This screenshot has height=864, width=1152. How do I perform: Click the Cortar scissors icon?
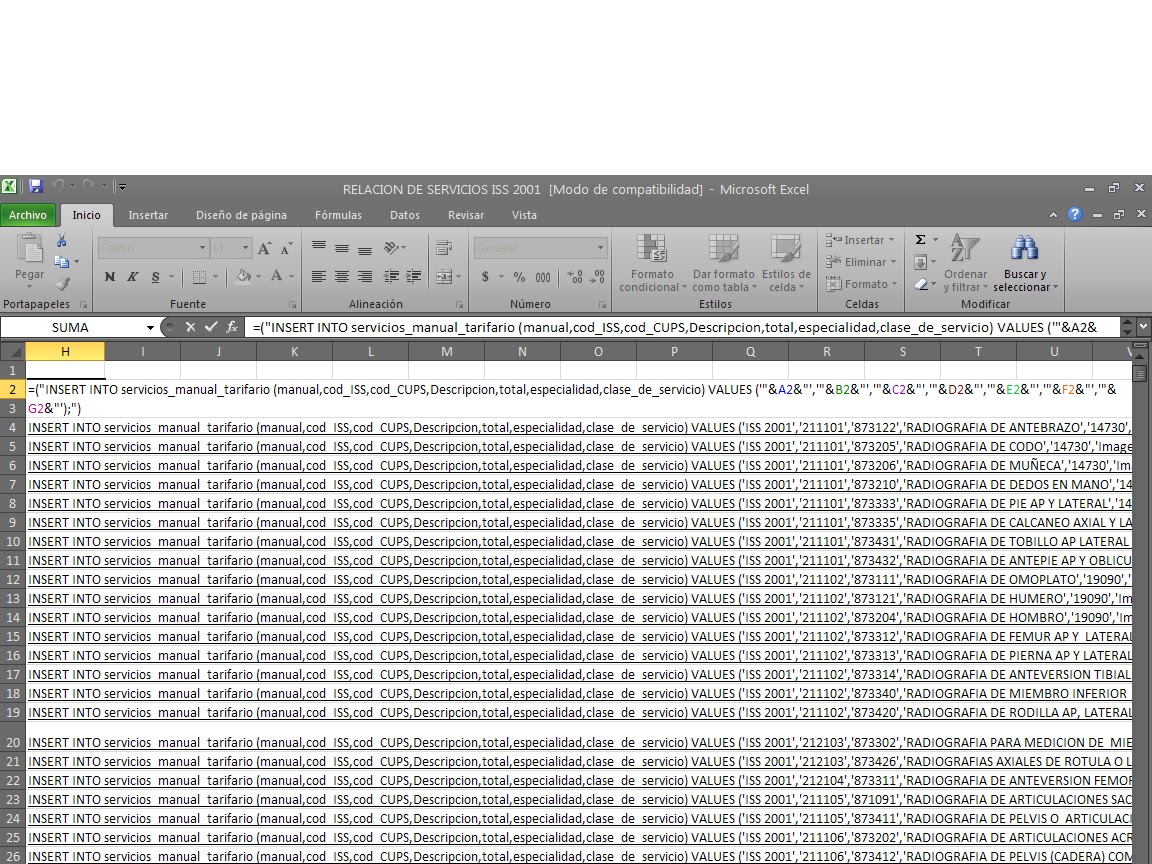pyautogui.click(x=59, y=238)
